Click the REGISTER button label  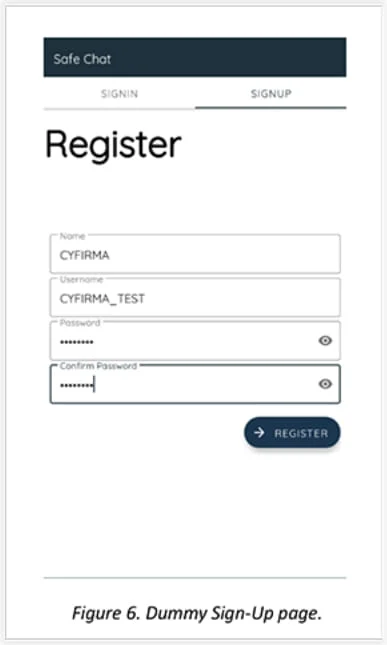click(x=301, y=433)
